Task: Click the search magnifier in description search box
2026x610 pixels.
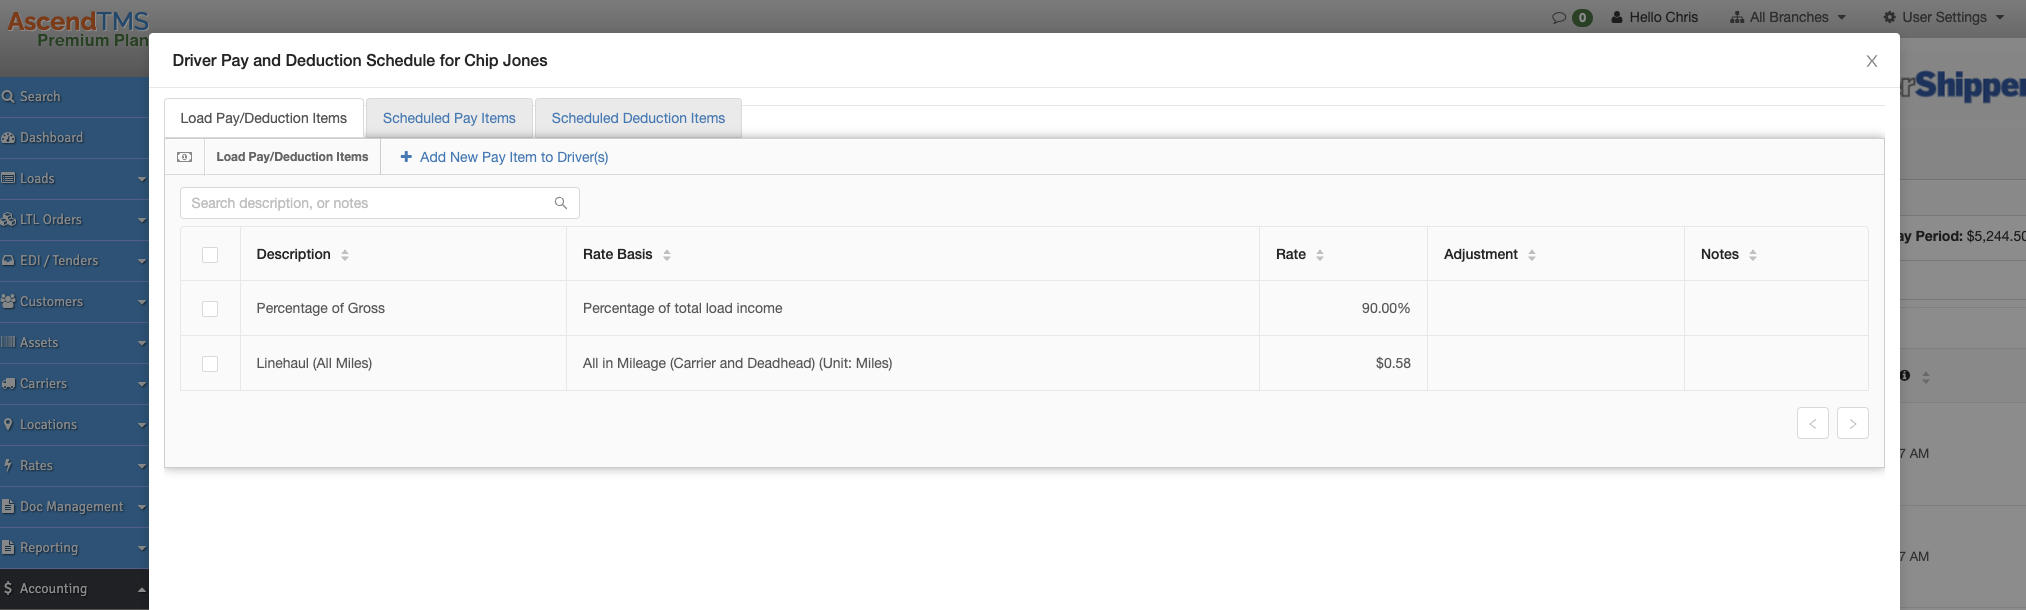Action: click(x=561, y=203)
